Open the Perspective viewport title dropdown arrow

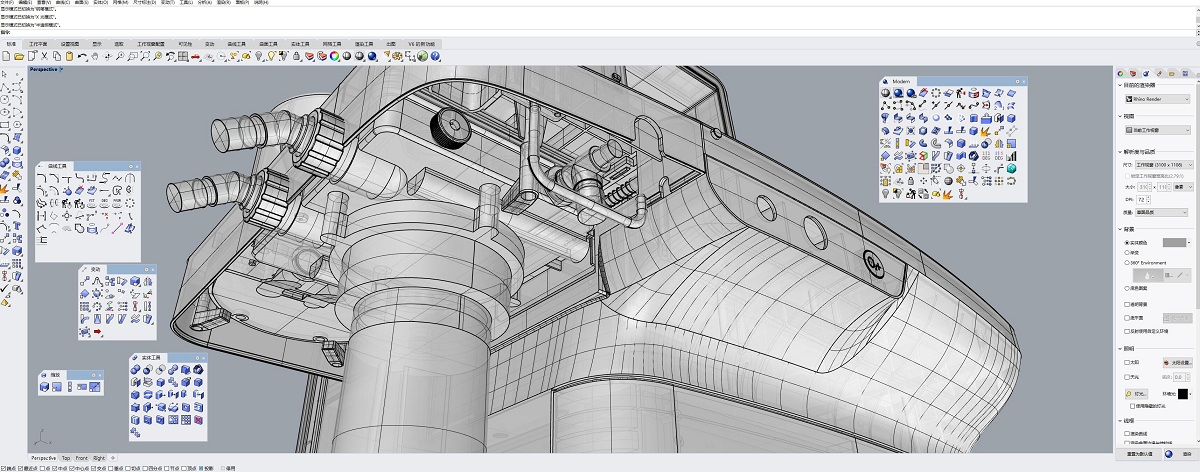point(61,70)
